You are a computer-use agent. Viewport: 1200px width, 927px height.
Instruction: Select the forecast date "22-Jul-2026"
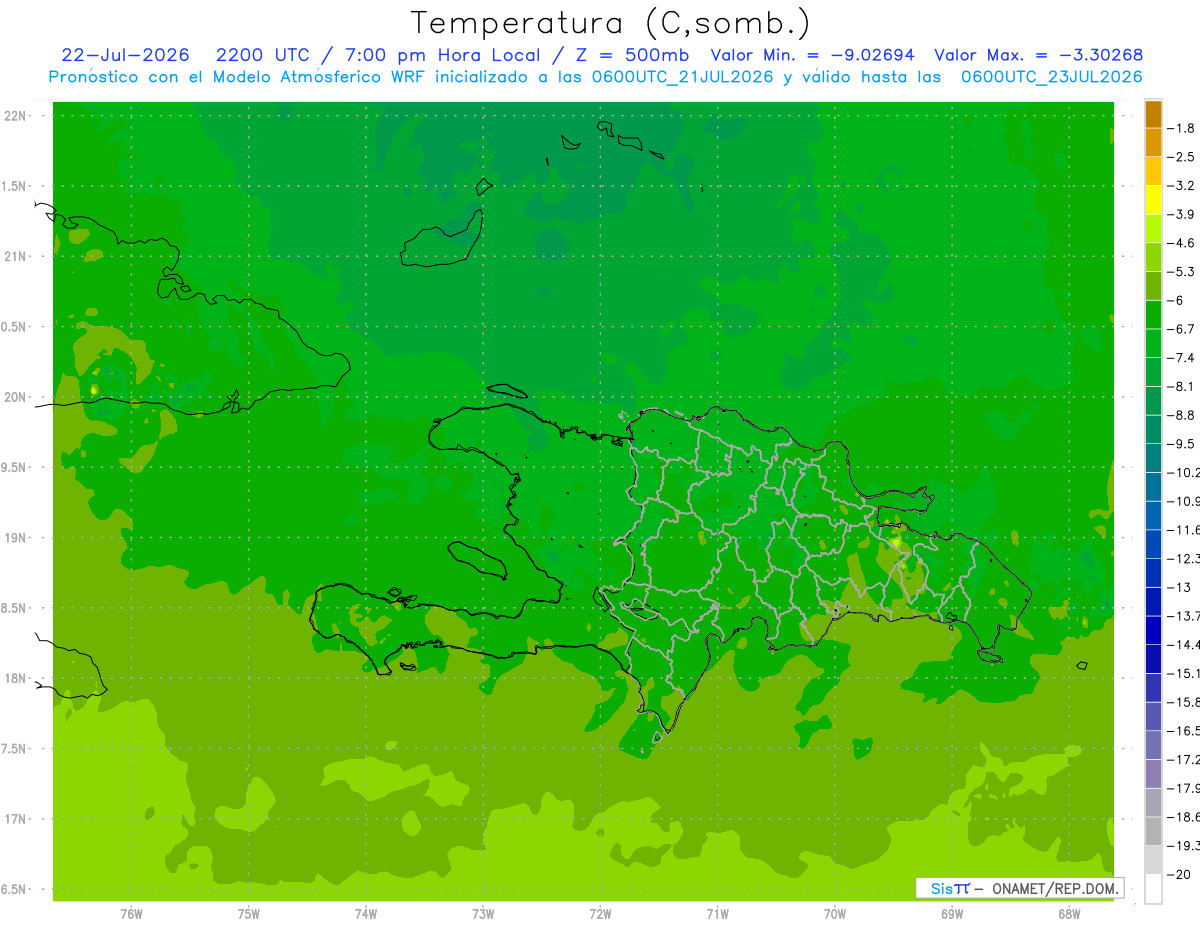click(x=125, y=55)
